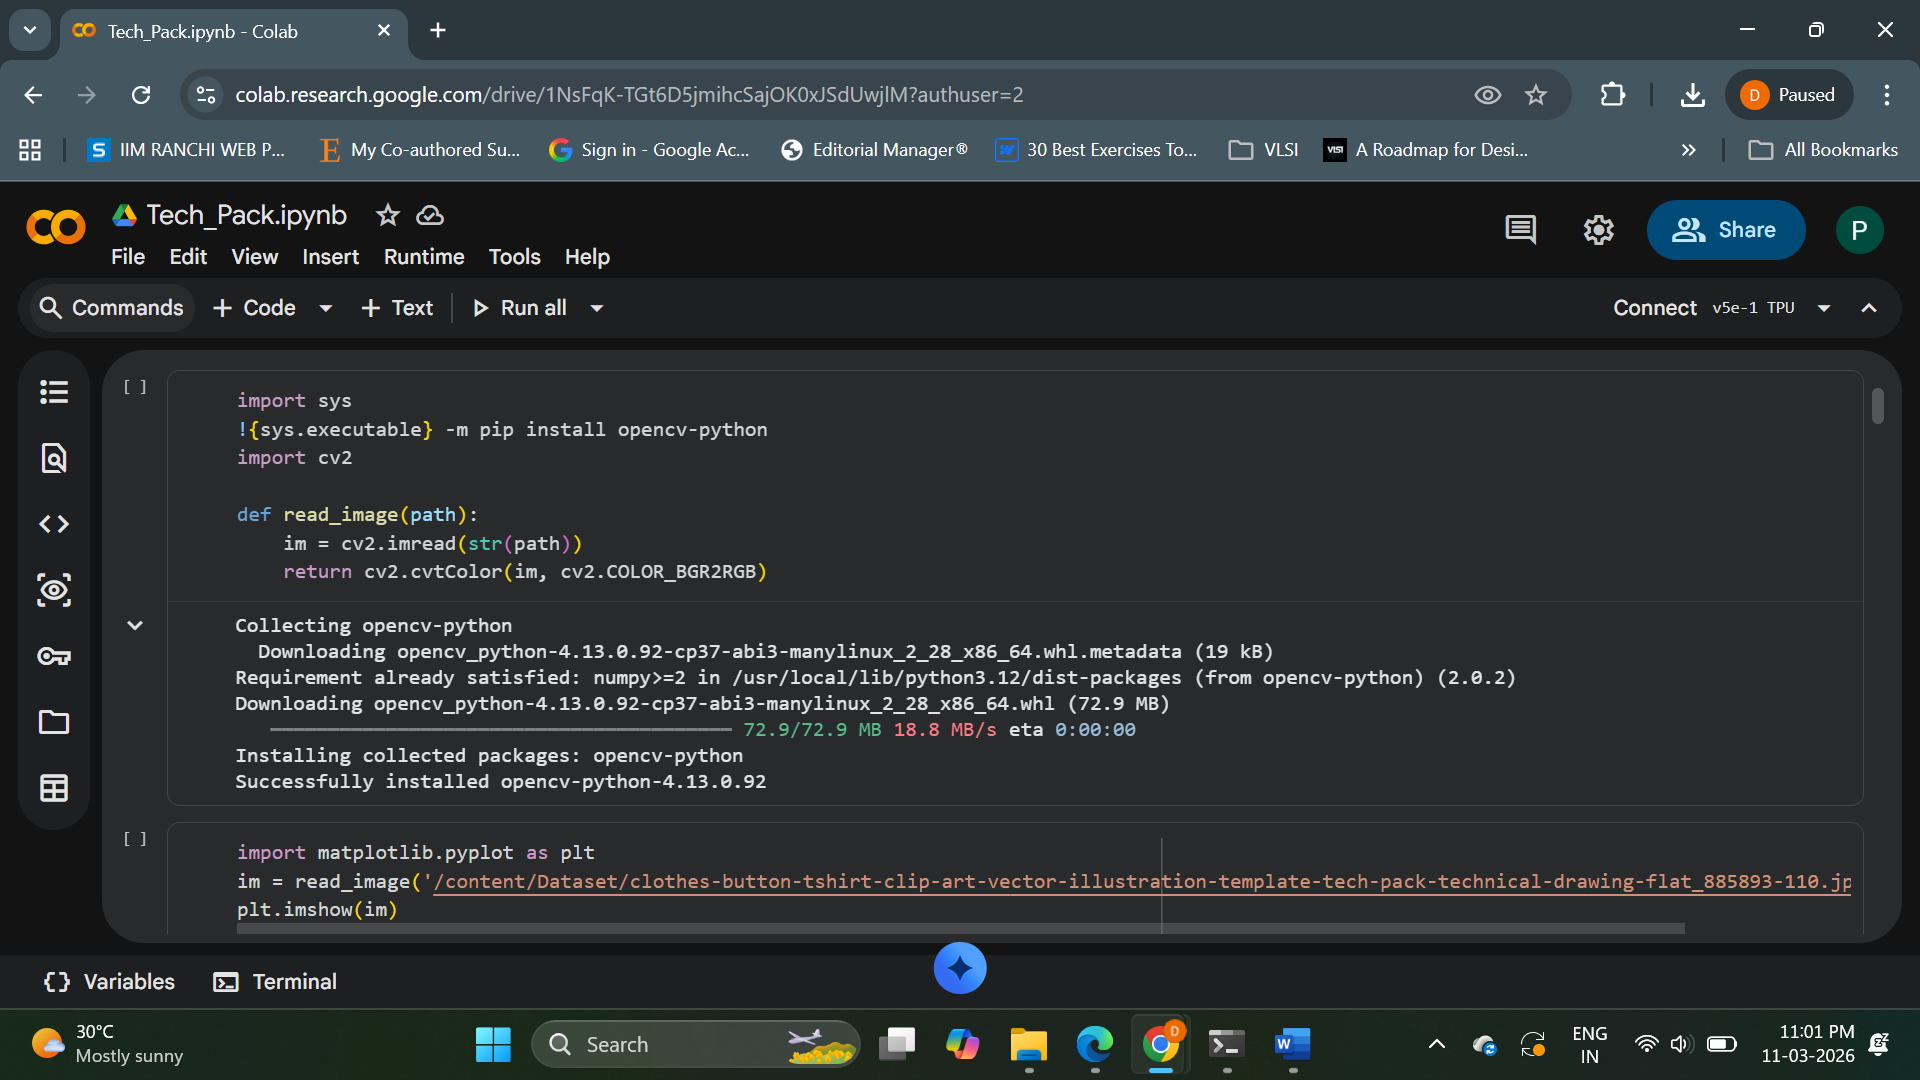Run the first code cell
This screenshot has width=1920, height=1080.
point(135,387)
